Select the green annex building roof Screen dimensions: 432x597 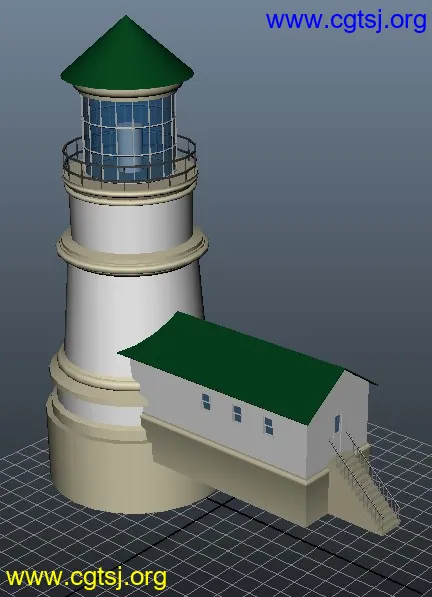[236, 366]
